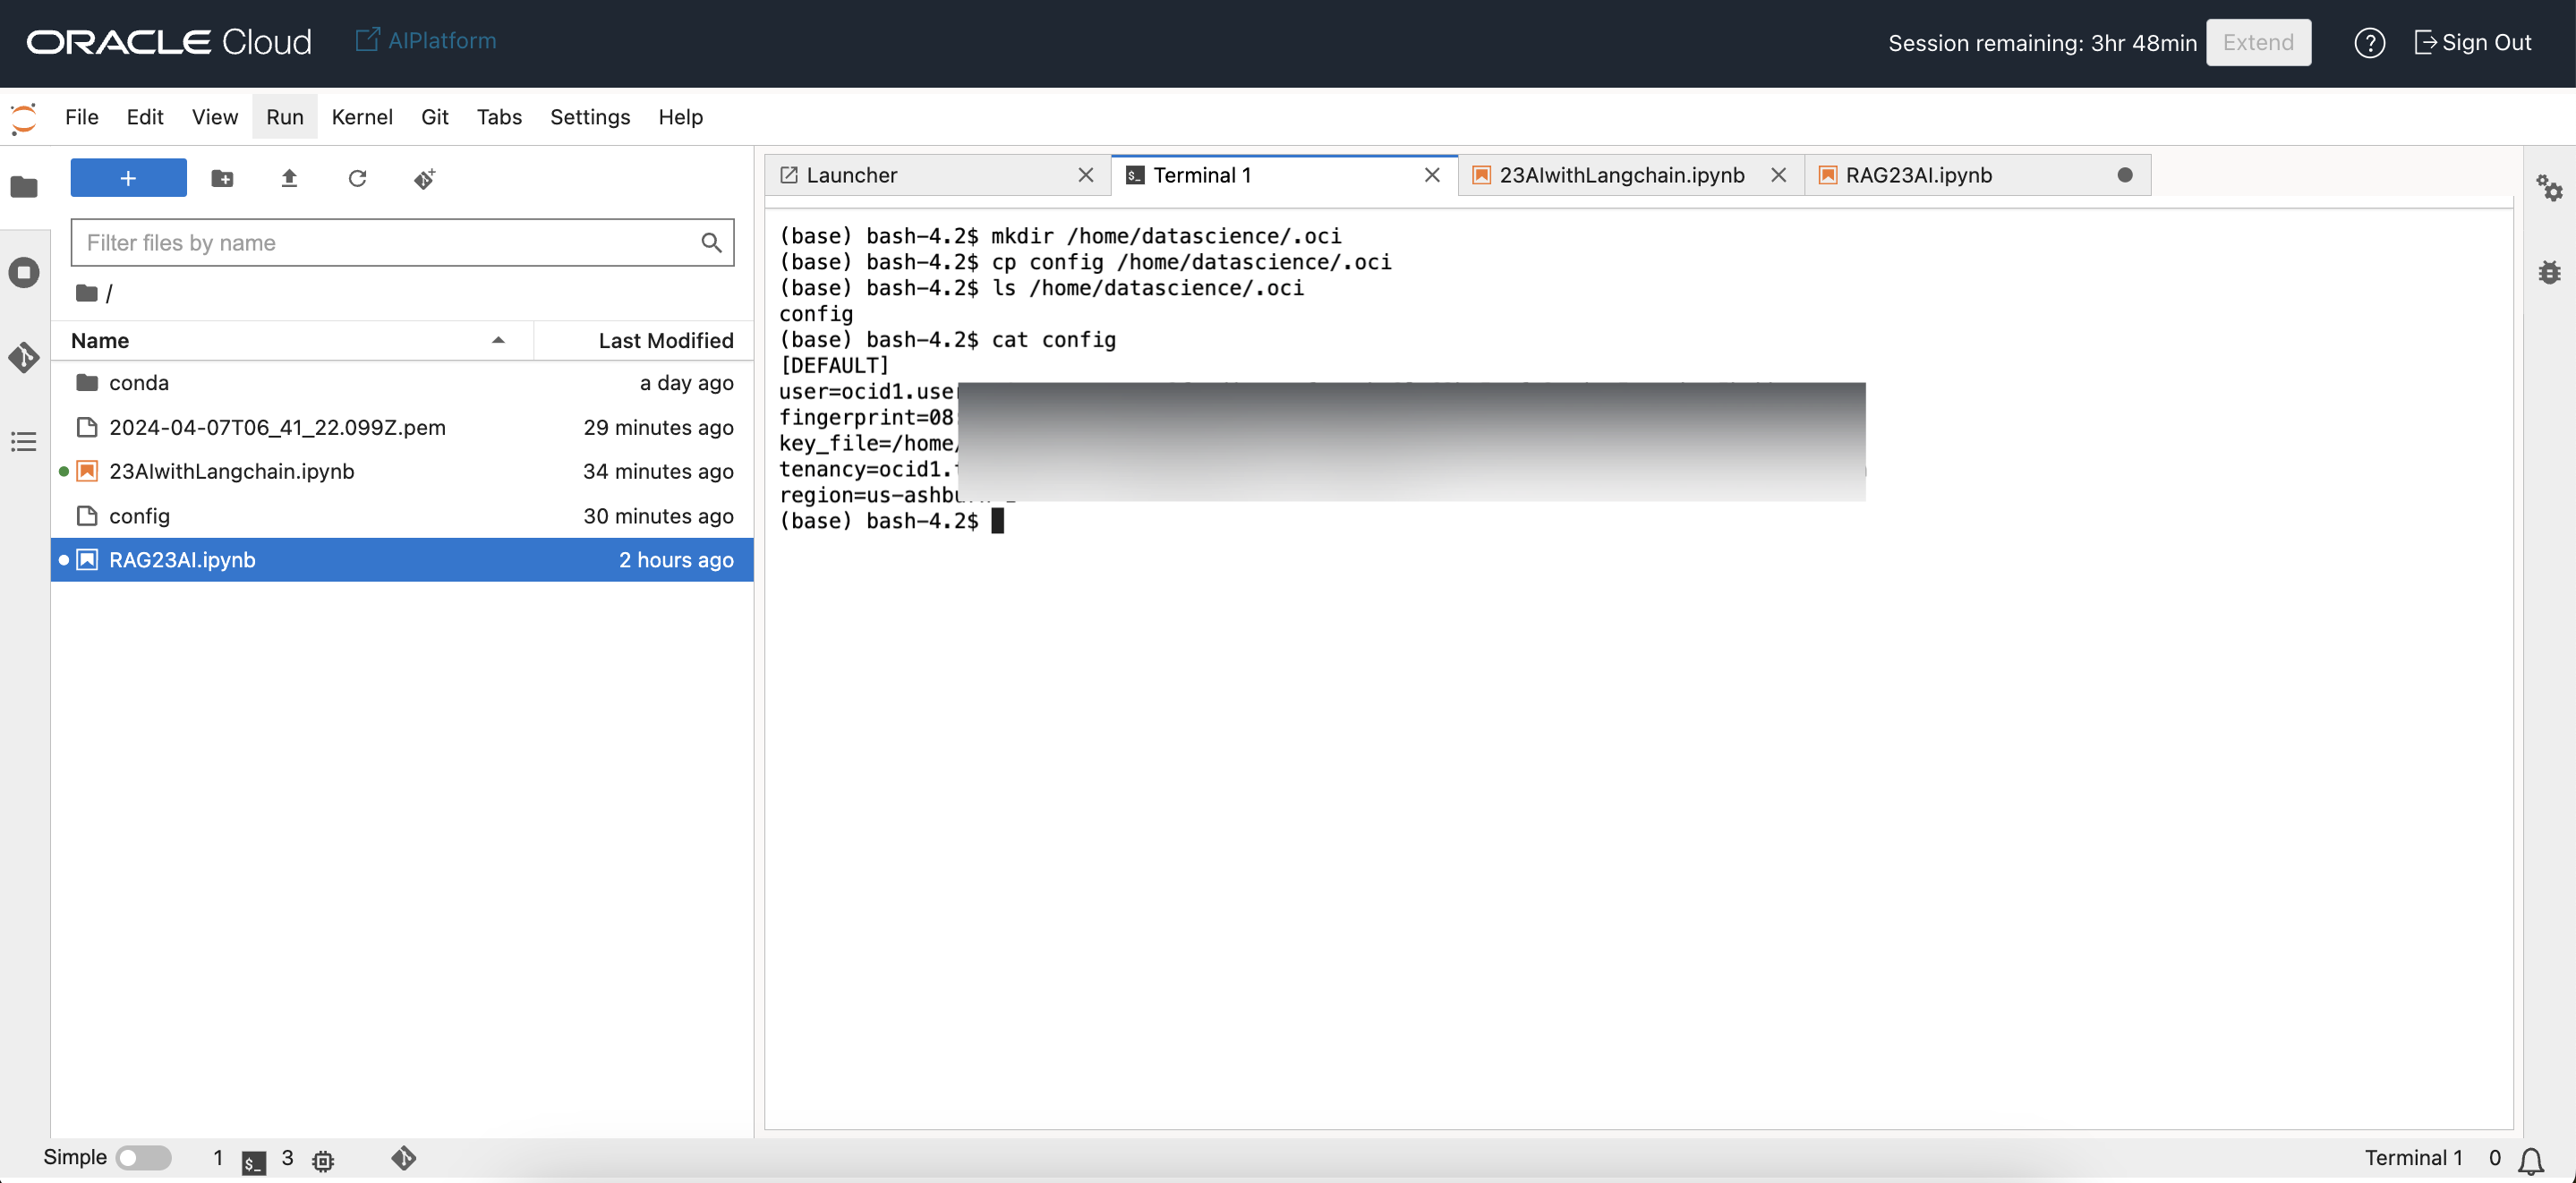Click the Filter files by name field
The image size is (2576, 1183).
(385, 242)
